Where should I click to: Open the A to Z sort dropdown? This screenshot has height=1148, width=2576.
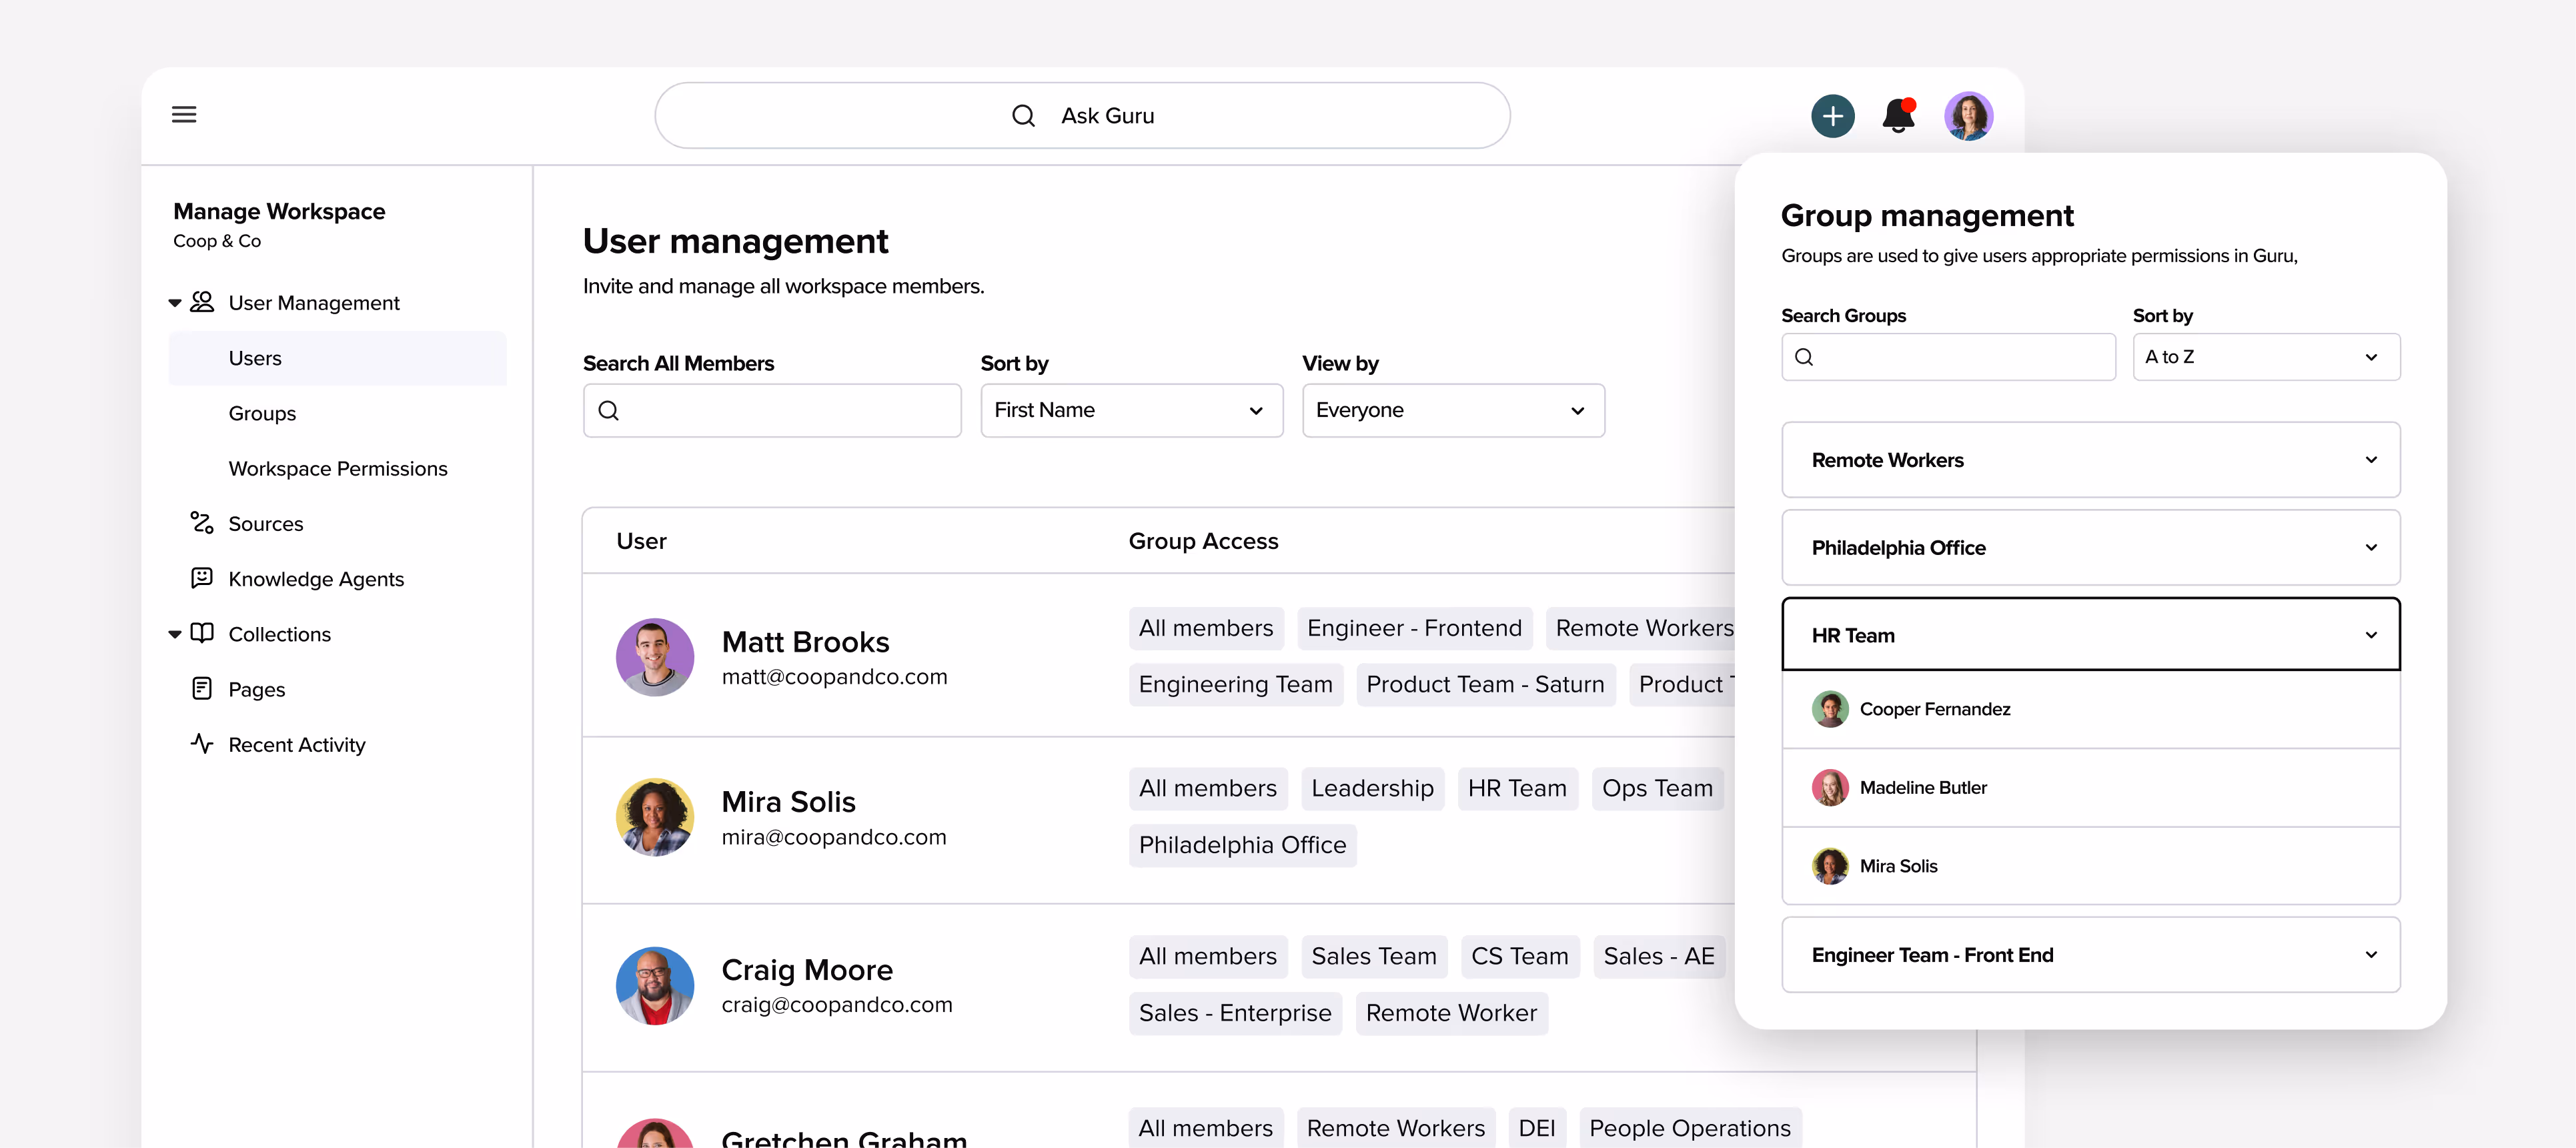[x=2265, y=357]
